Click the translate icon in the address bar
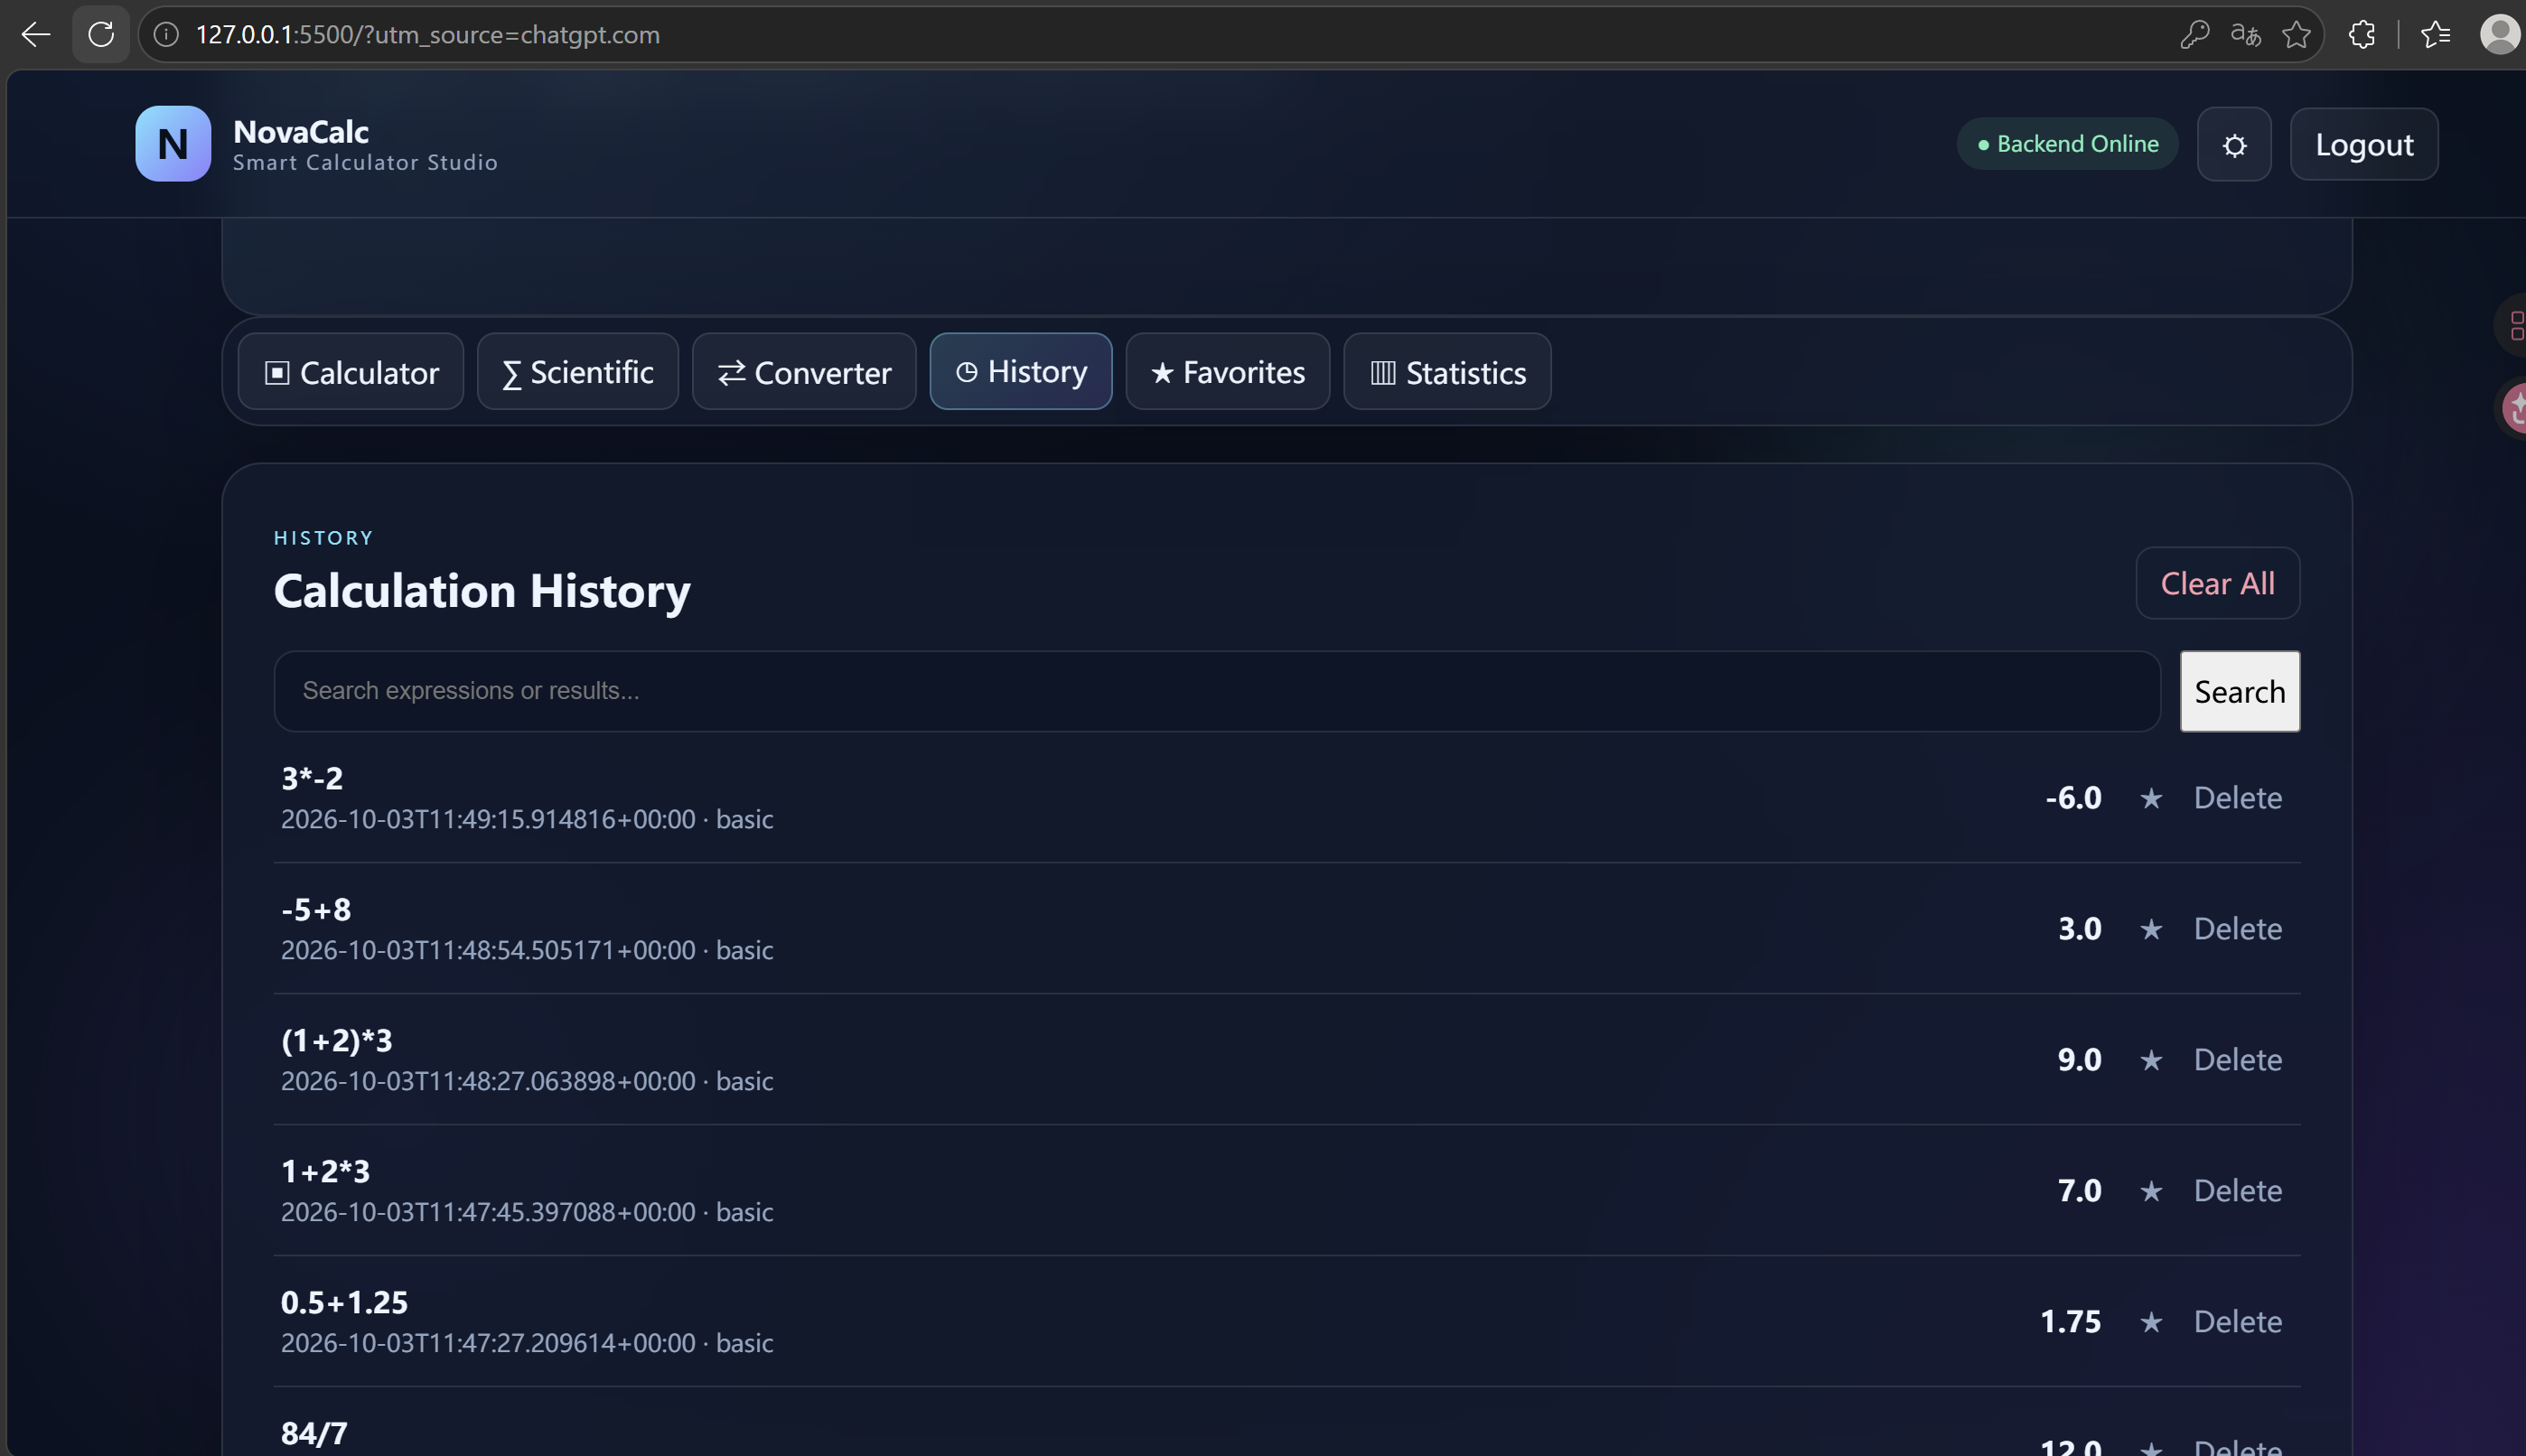Screen dimensions: 2526x1456 [2246, 35]
